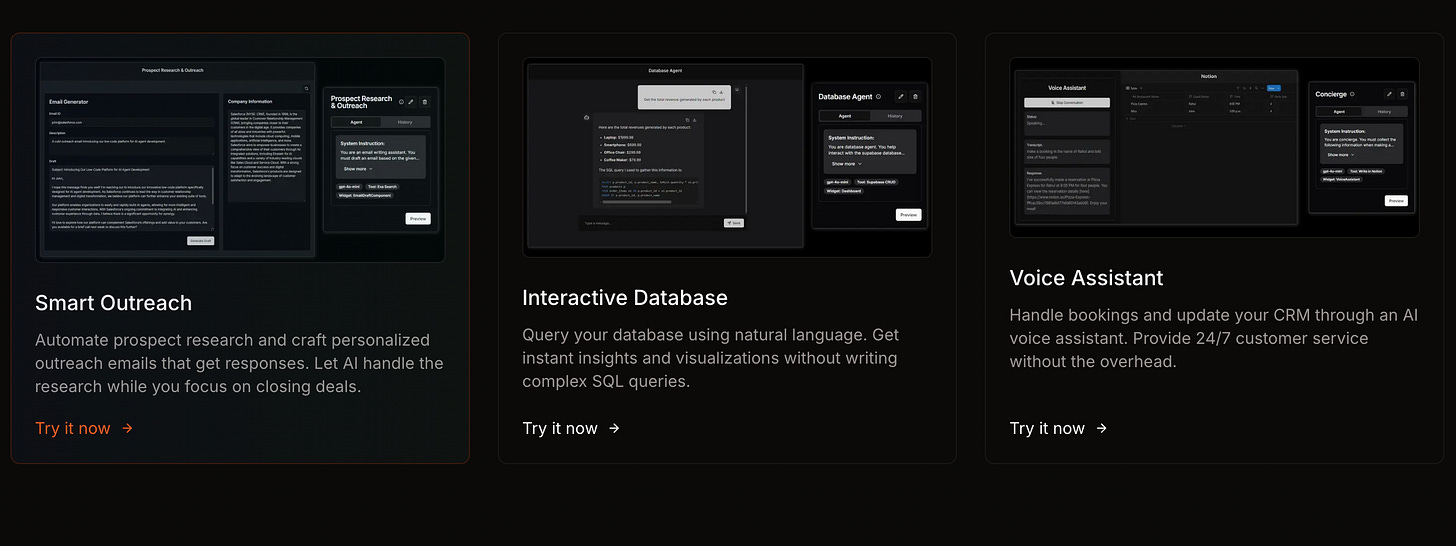Click the Interactive Database 'Try it now' link
1456x546 pixels.
tap(571, 428)
